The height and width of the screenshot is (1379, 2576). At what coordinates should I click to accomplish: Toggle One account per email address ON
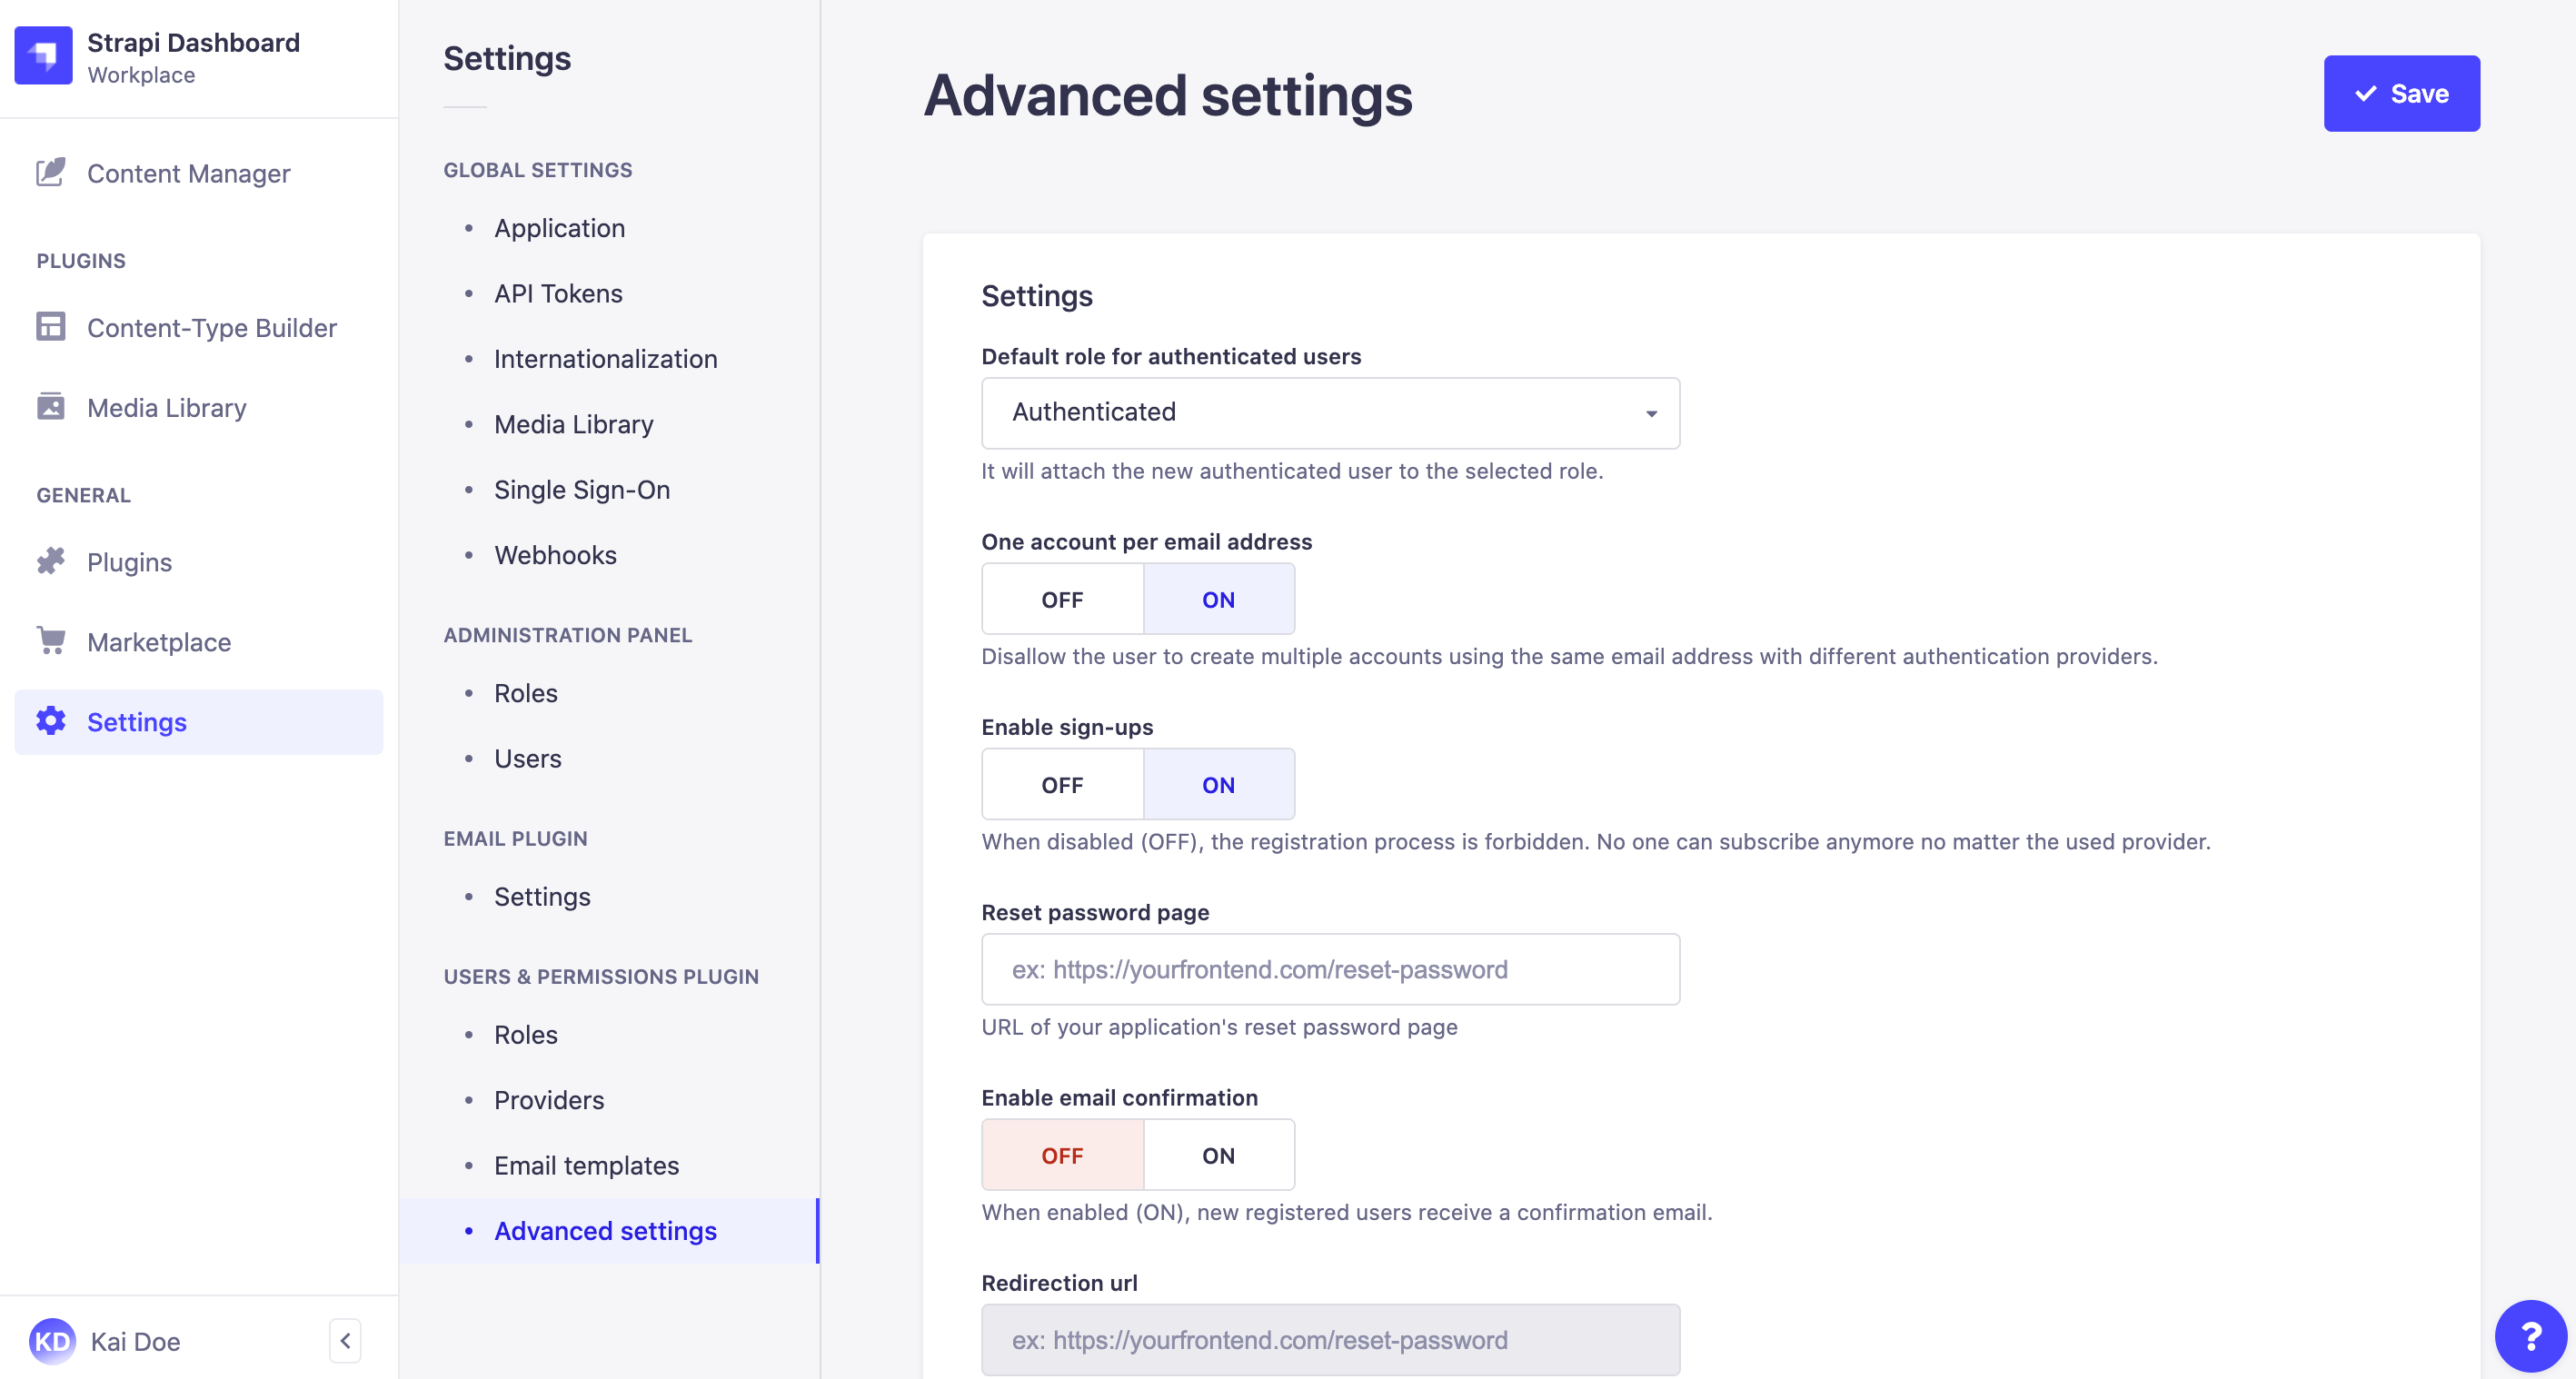point(1217,598)
